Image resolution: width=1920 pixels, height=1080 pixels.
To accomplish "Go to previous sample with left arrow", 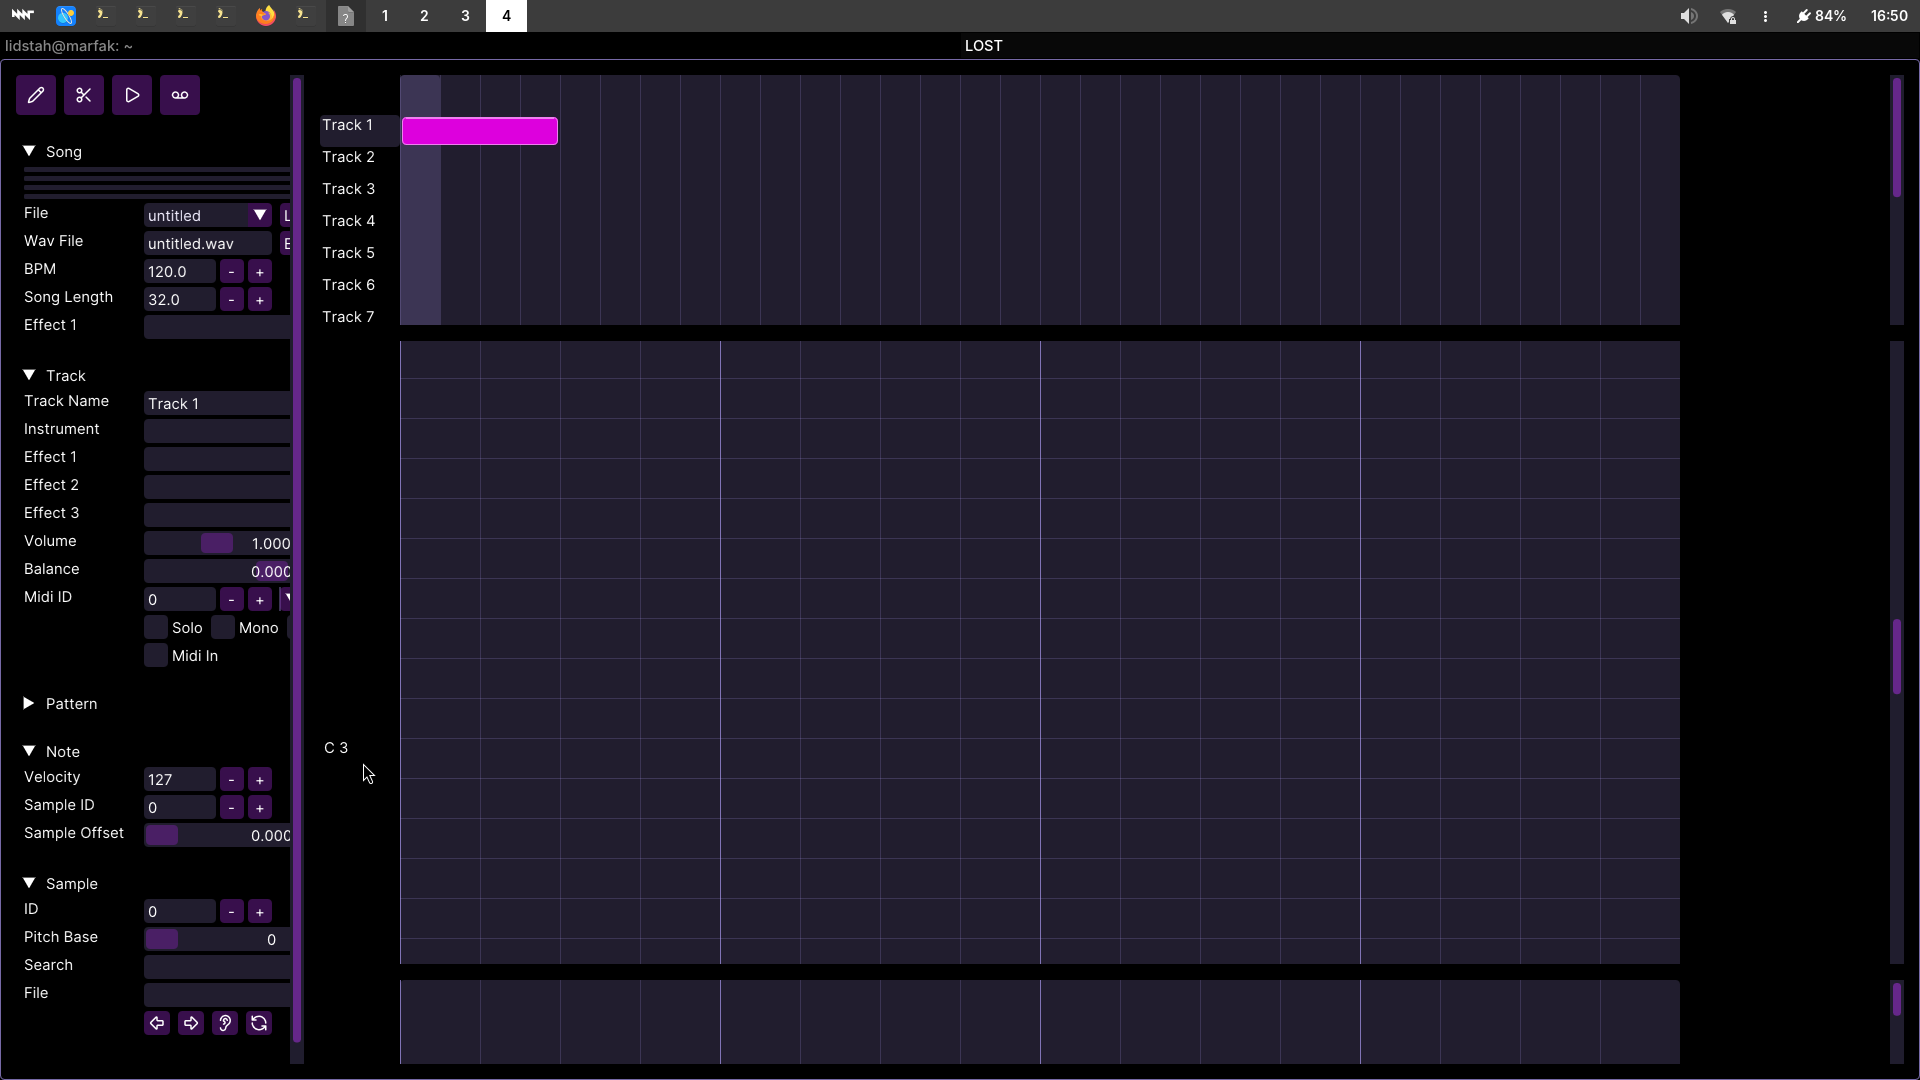I will pos(157,1023).
